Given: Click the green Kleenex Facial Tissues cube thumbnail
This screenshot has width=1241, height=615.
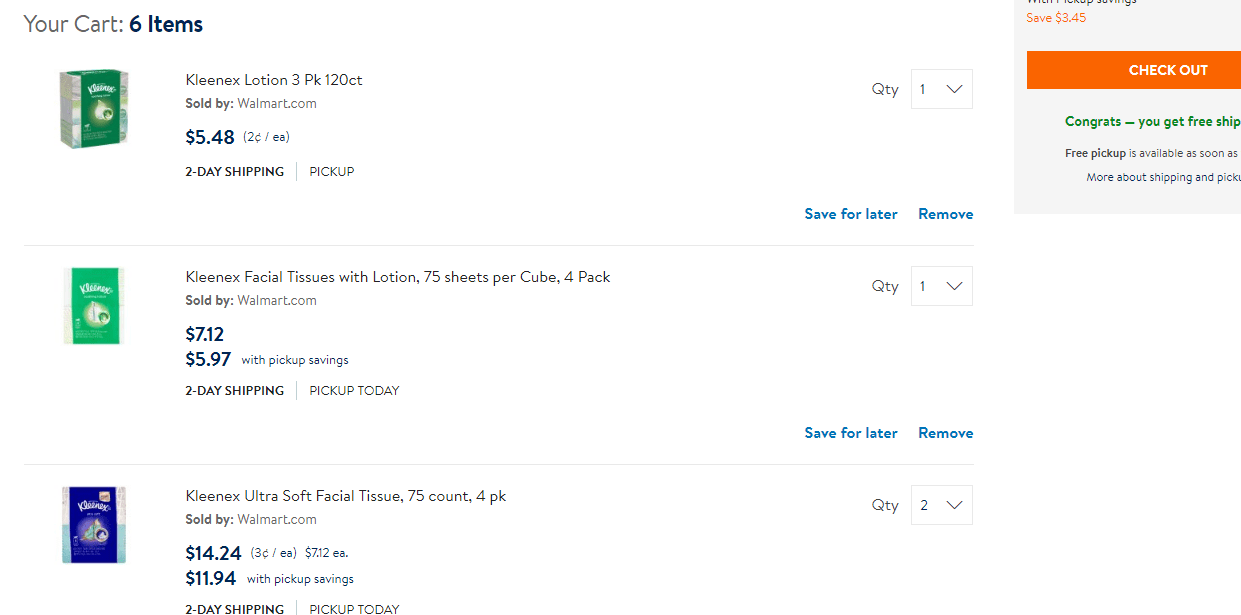Looking at the screenshot, I should [x=93, y=306].
